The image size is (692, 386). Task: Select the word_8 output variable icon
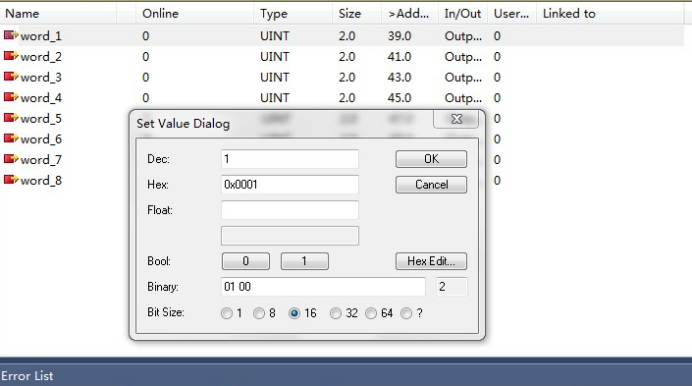click(11, 180)
